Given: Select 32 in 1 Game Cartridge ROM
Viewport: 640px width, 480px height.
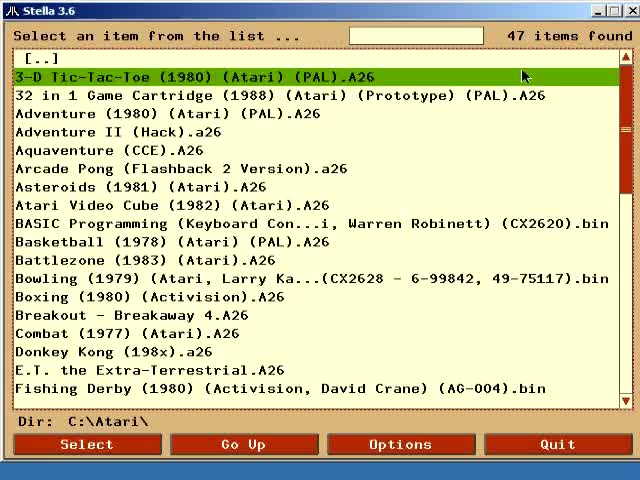Looking at the screenshot, I should click(x=280, y=96).
